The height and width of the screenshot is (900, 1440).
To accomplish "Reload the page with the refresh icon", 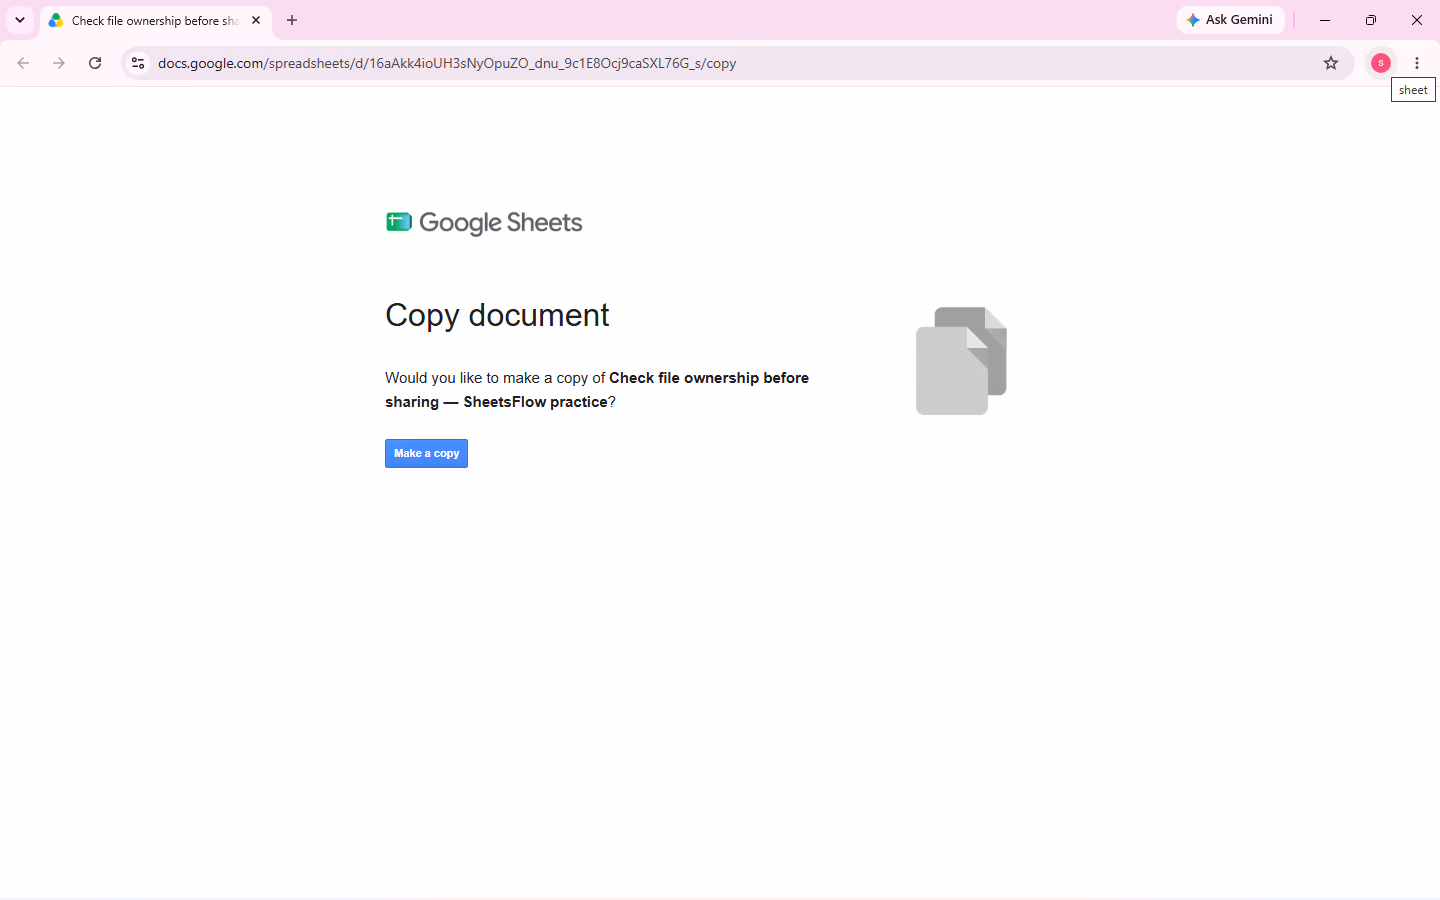I will (x=95, y=63).
